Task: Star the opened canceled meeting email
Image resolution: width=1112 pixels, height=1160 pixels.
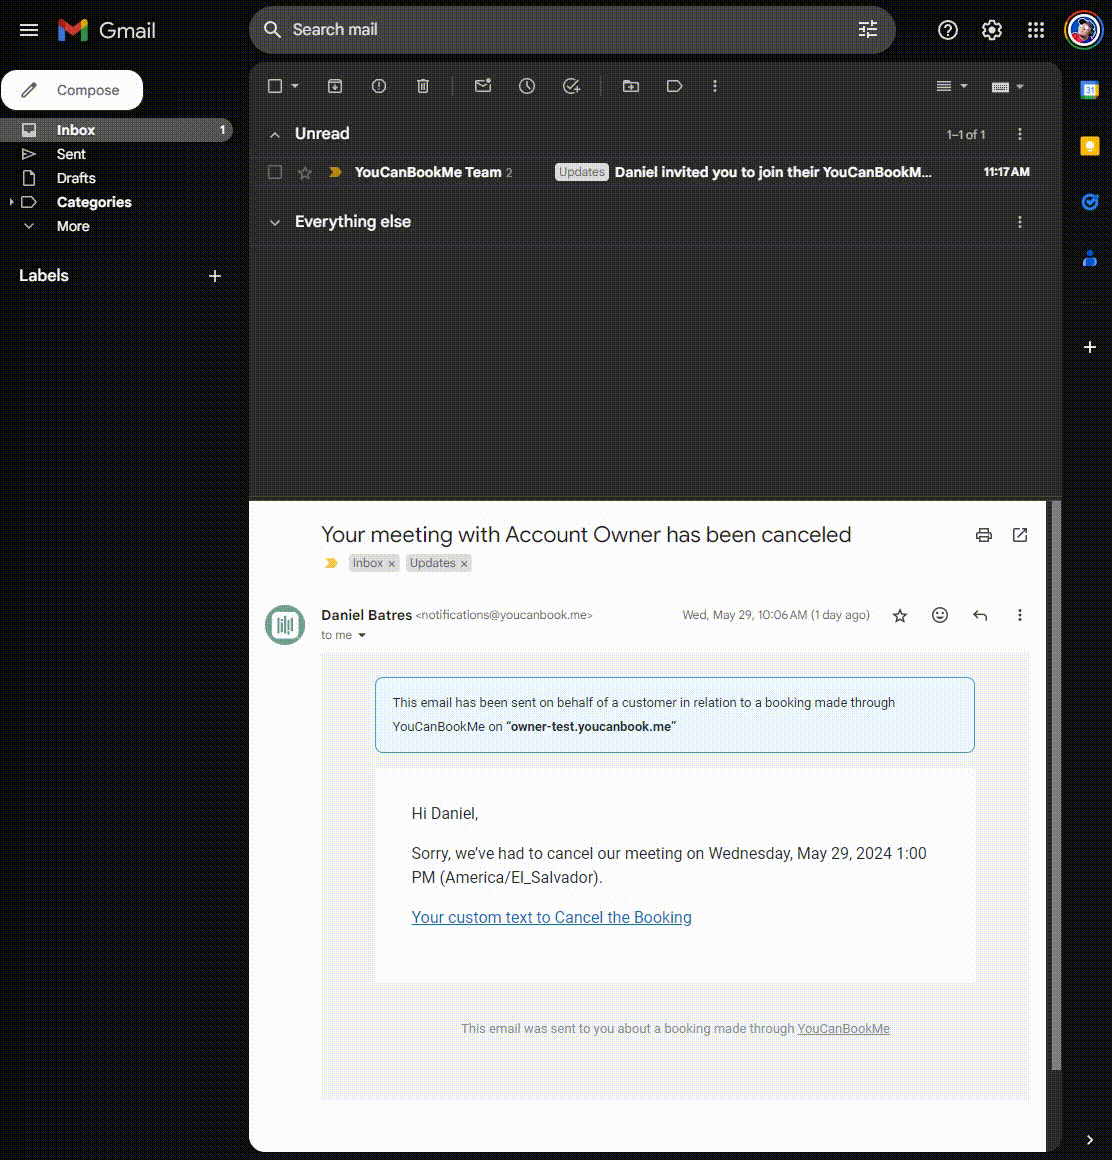Action: click(900, 616)
